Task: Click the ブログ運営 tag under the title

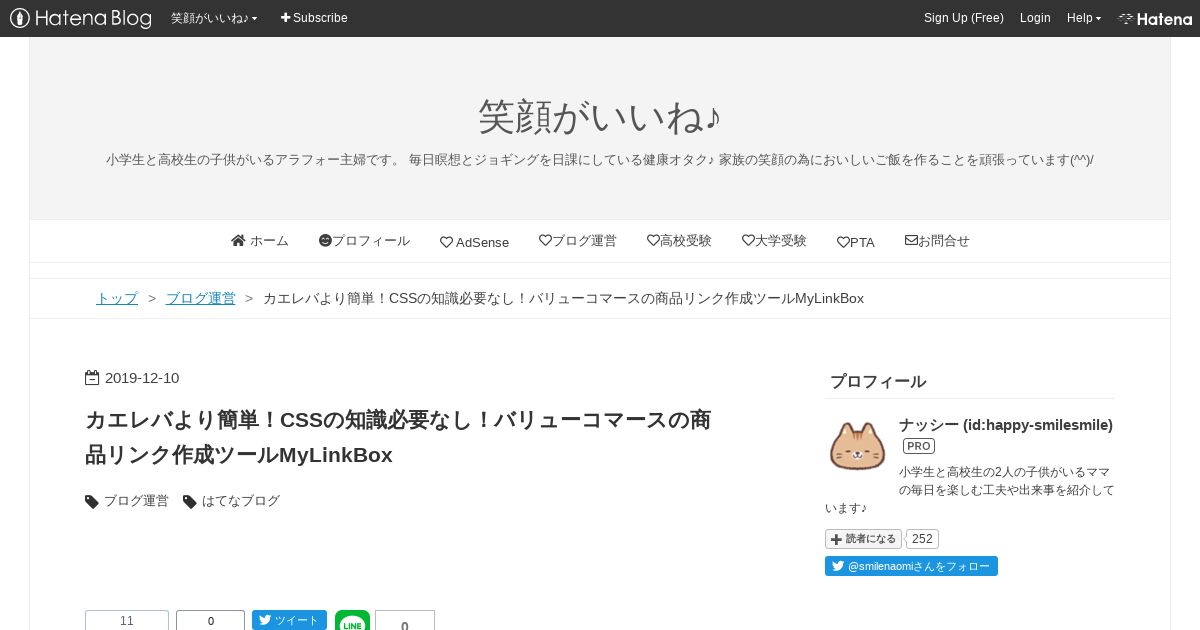Action: (x=136, y=501)
